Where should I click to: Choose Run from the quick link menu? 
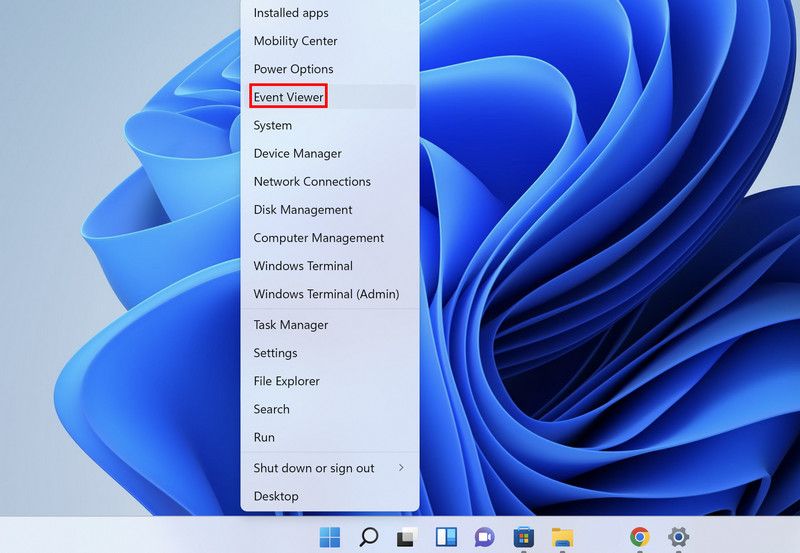264,437
